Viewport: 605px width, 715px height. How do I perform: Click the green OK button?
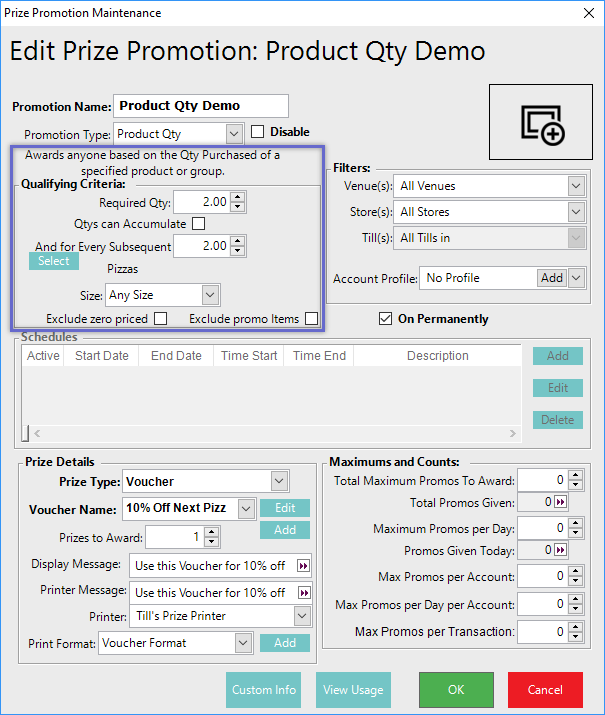(x=456, y=689)
